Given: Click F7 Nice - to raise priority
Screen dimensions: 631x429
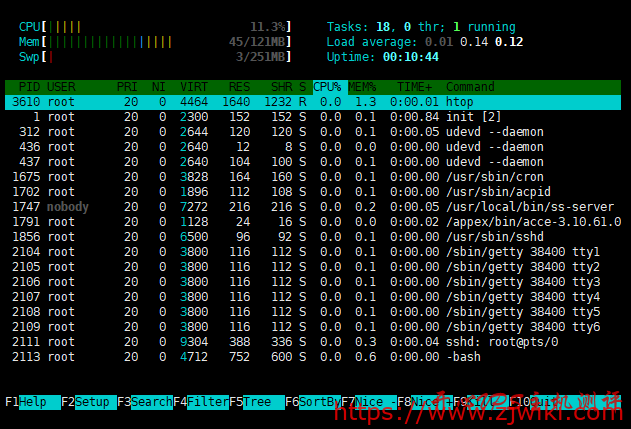Looking at the screenshot, I should coord(369,401).
